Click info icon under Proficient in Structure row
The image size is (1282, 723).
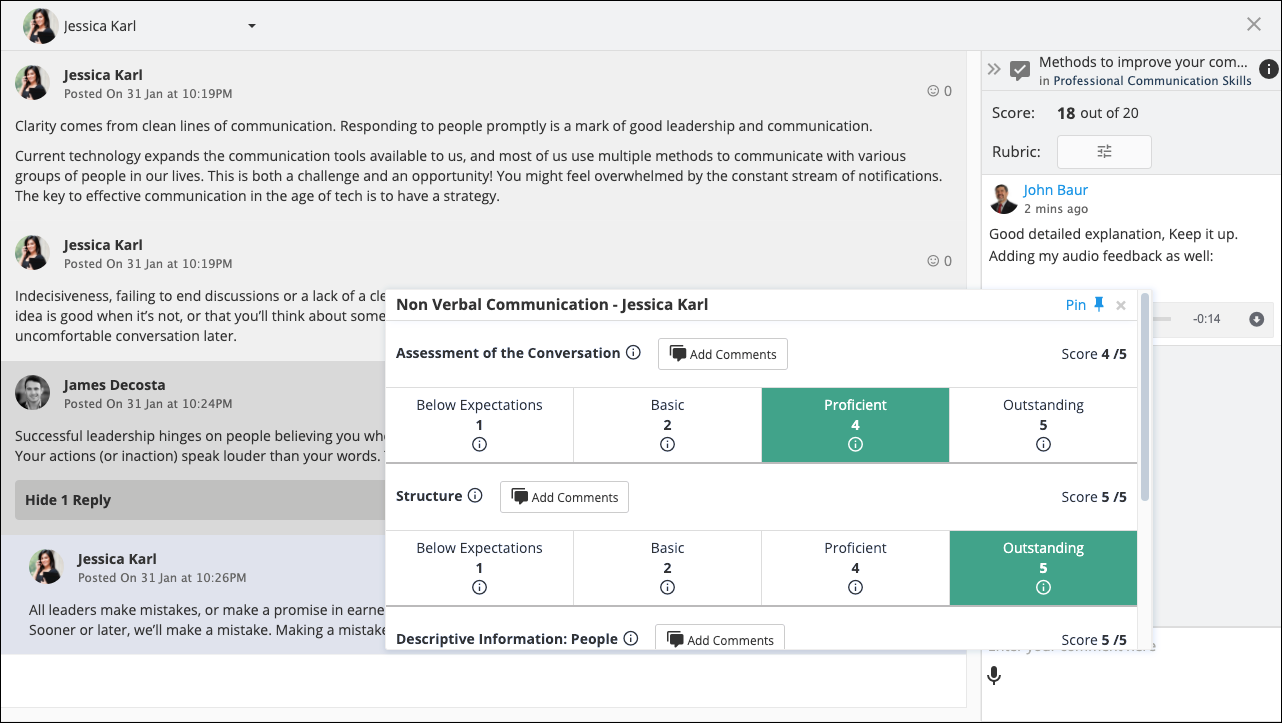tap(855, 588)
